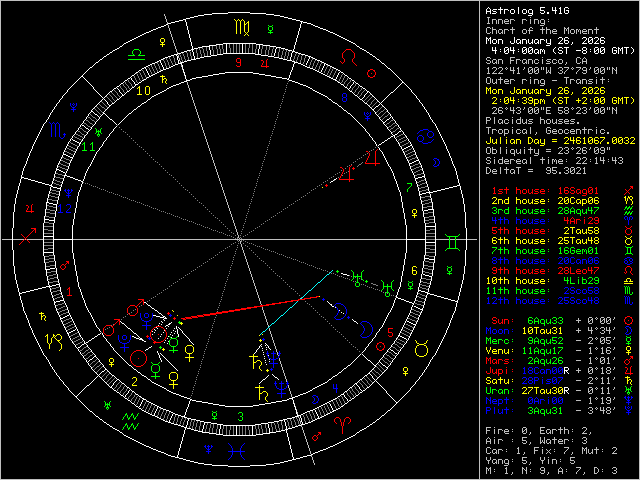This screenshot has height=480, width=640.
Task: Click house number 9 on the wheel
Action: pos(238,61)
